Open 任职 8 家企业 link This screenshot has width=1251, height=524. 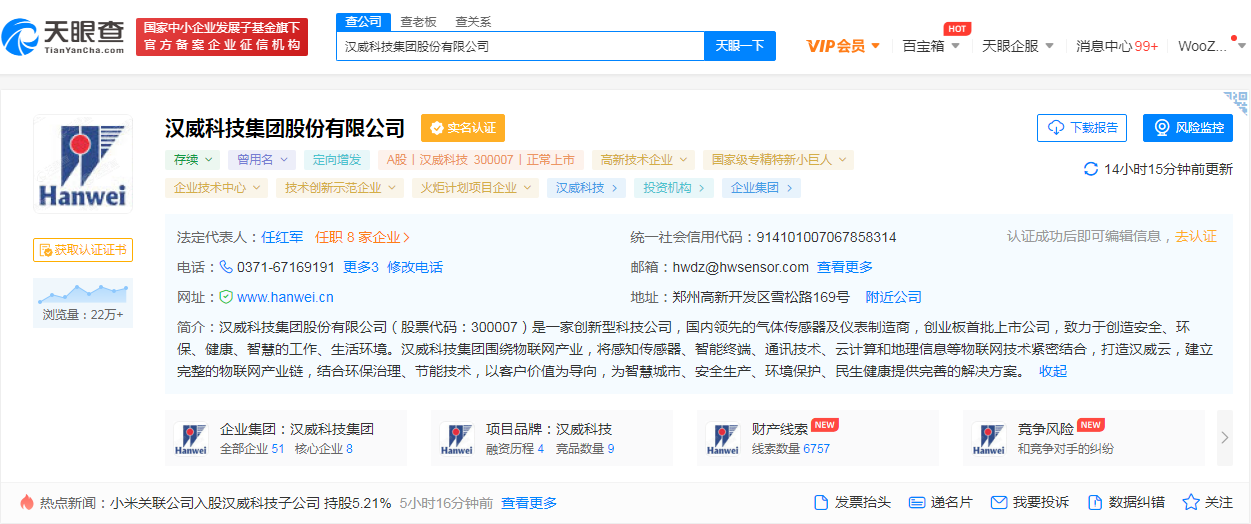(x=362, y=237)
